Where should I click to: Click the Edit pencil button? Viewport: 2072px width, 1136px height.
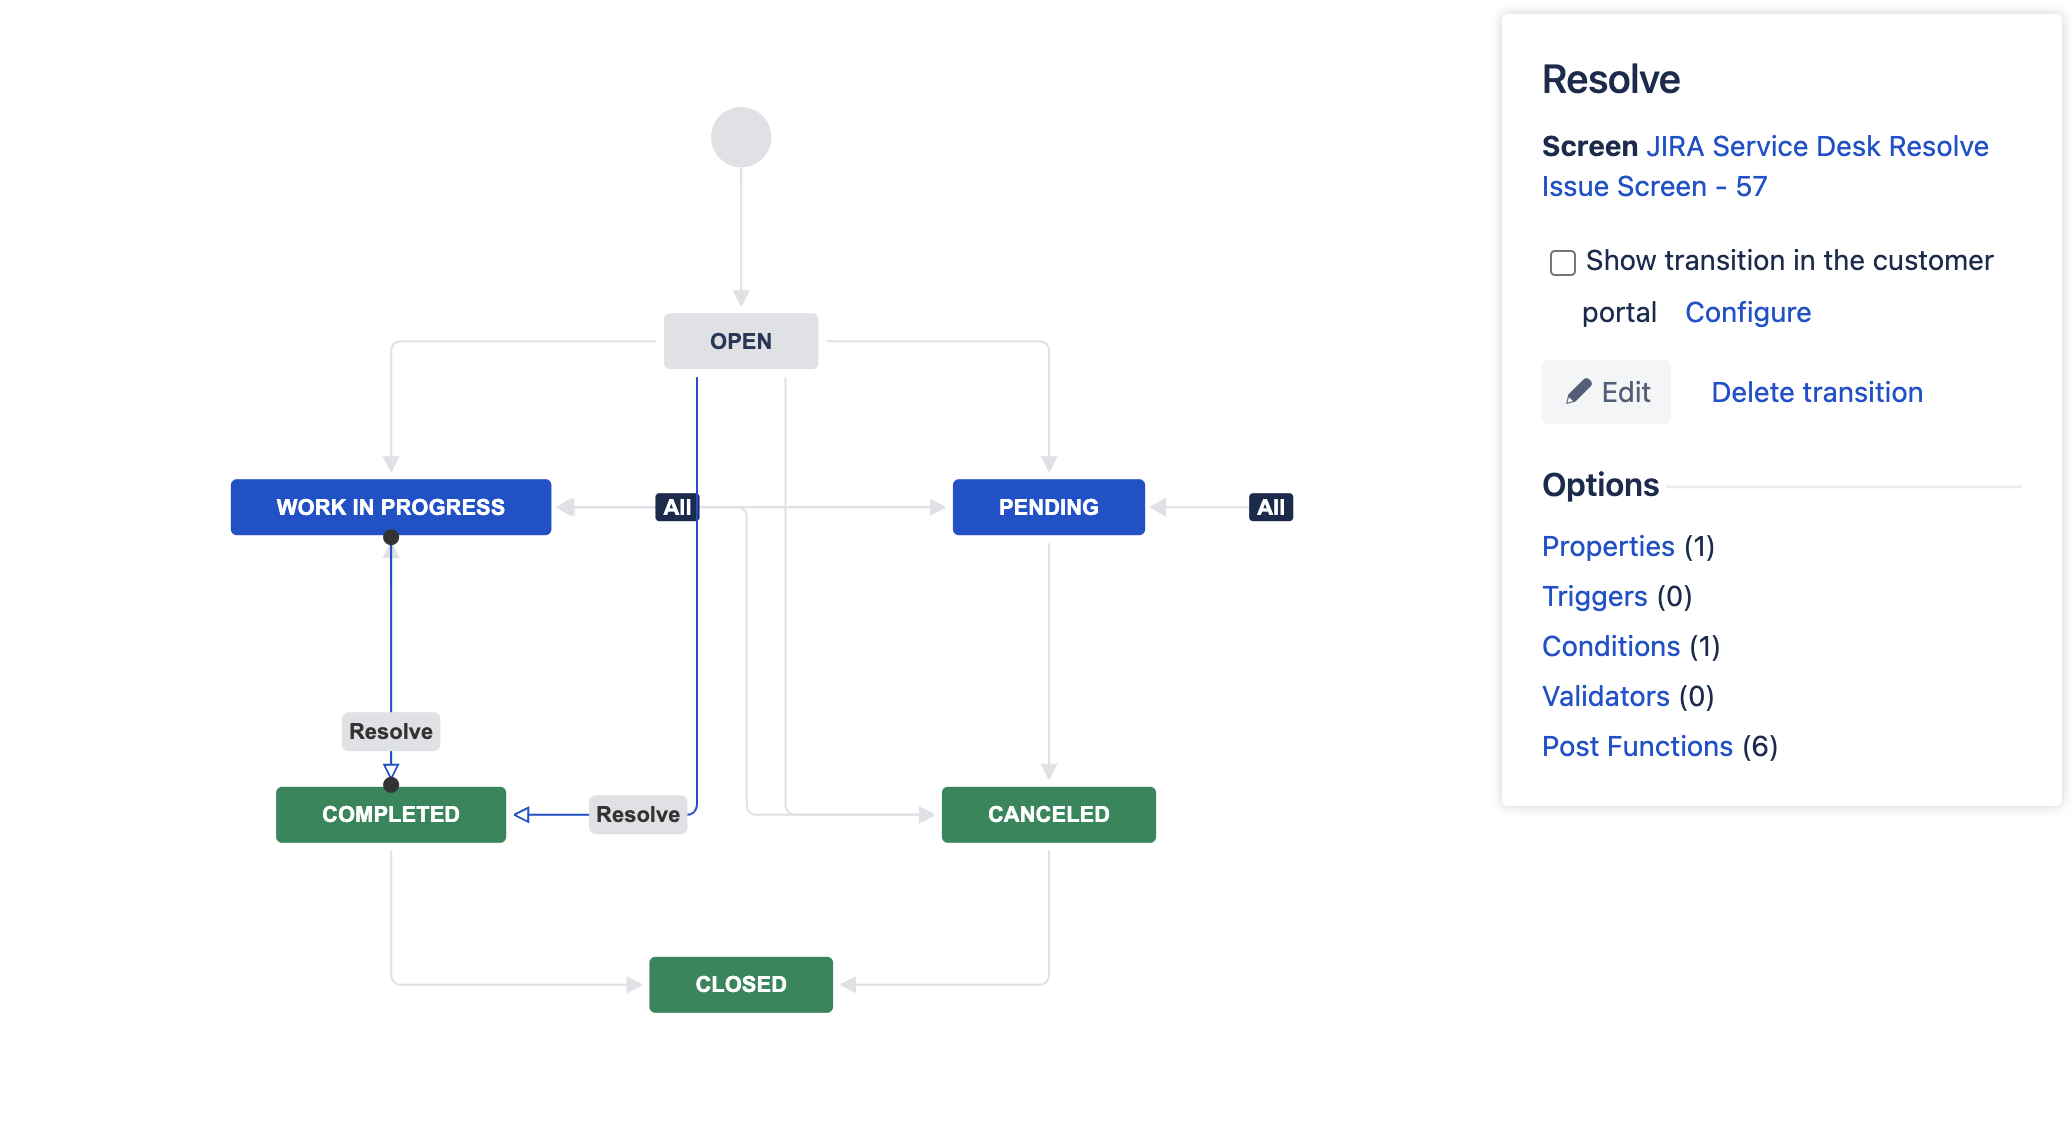coord(1606,392)
